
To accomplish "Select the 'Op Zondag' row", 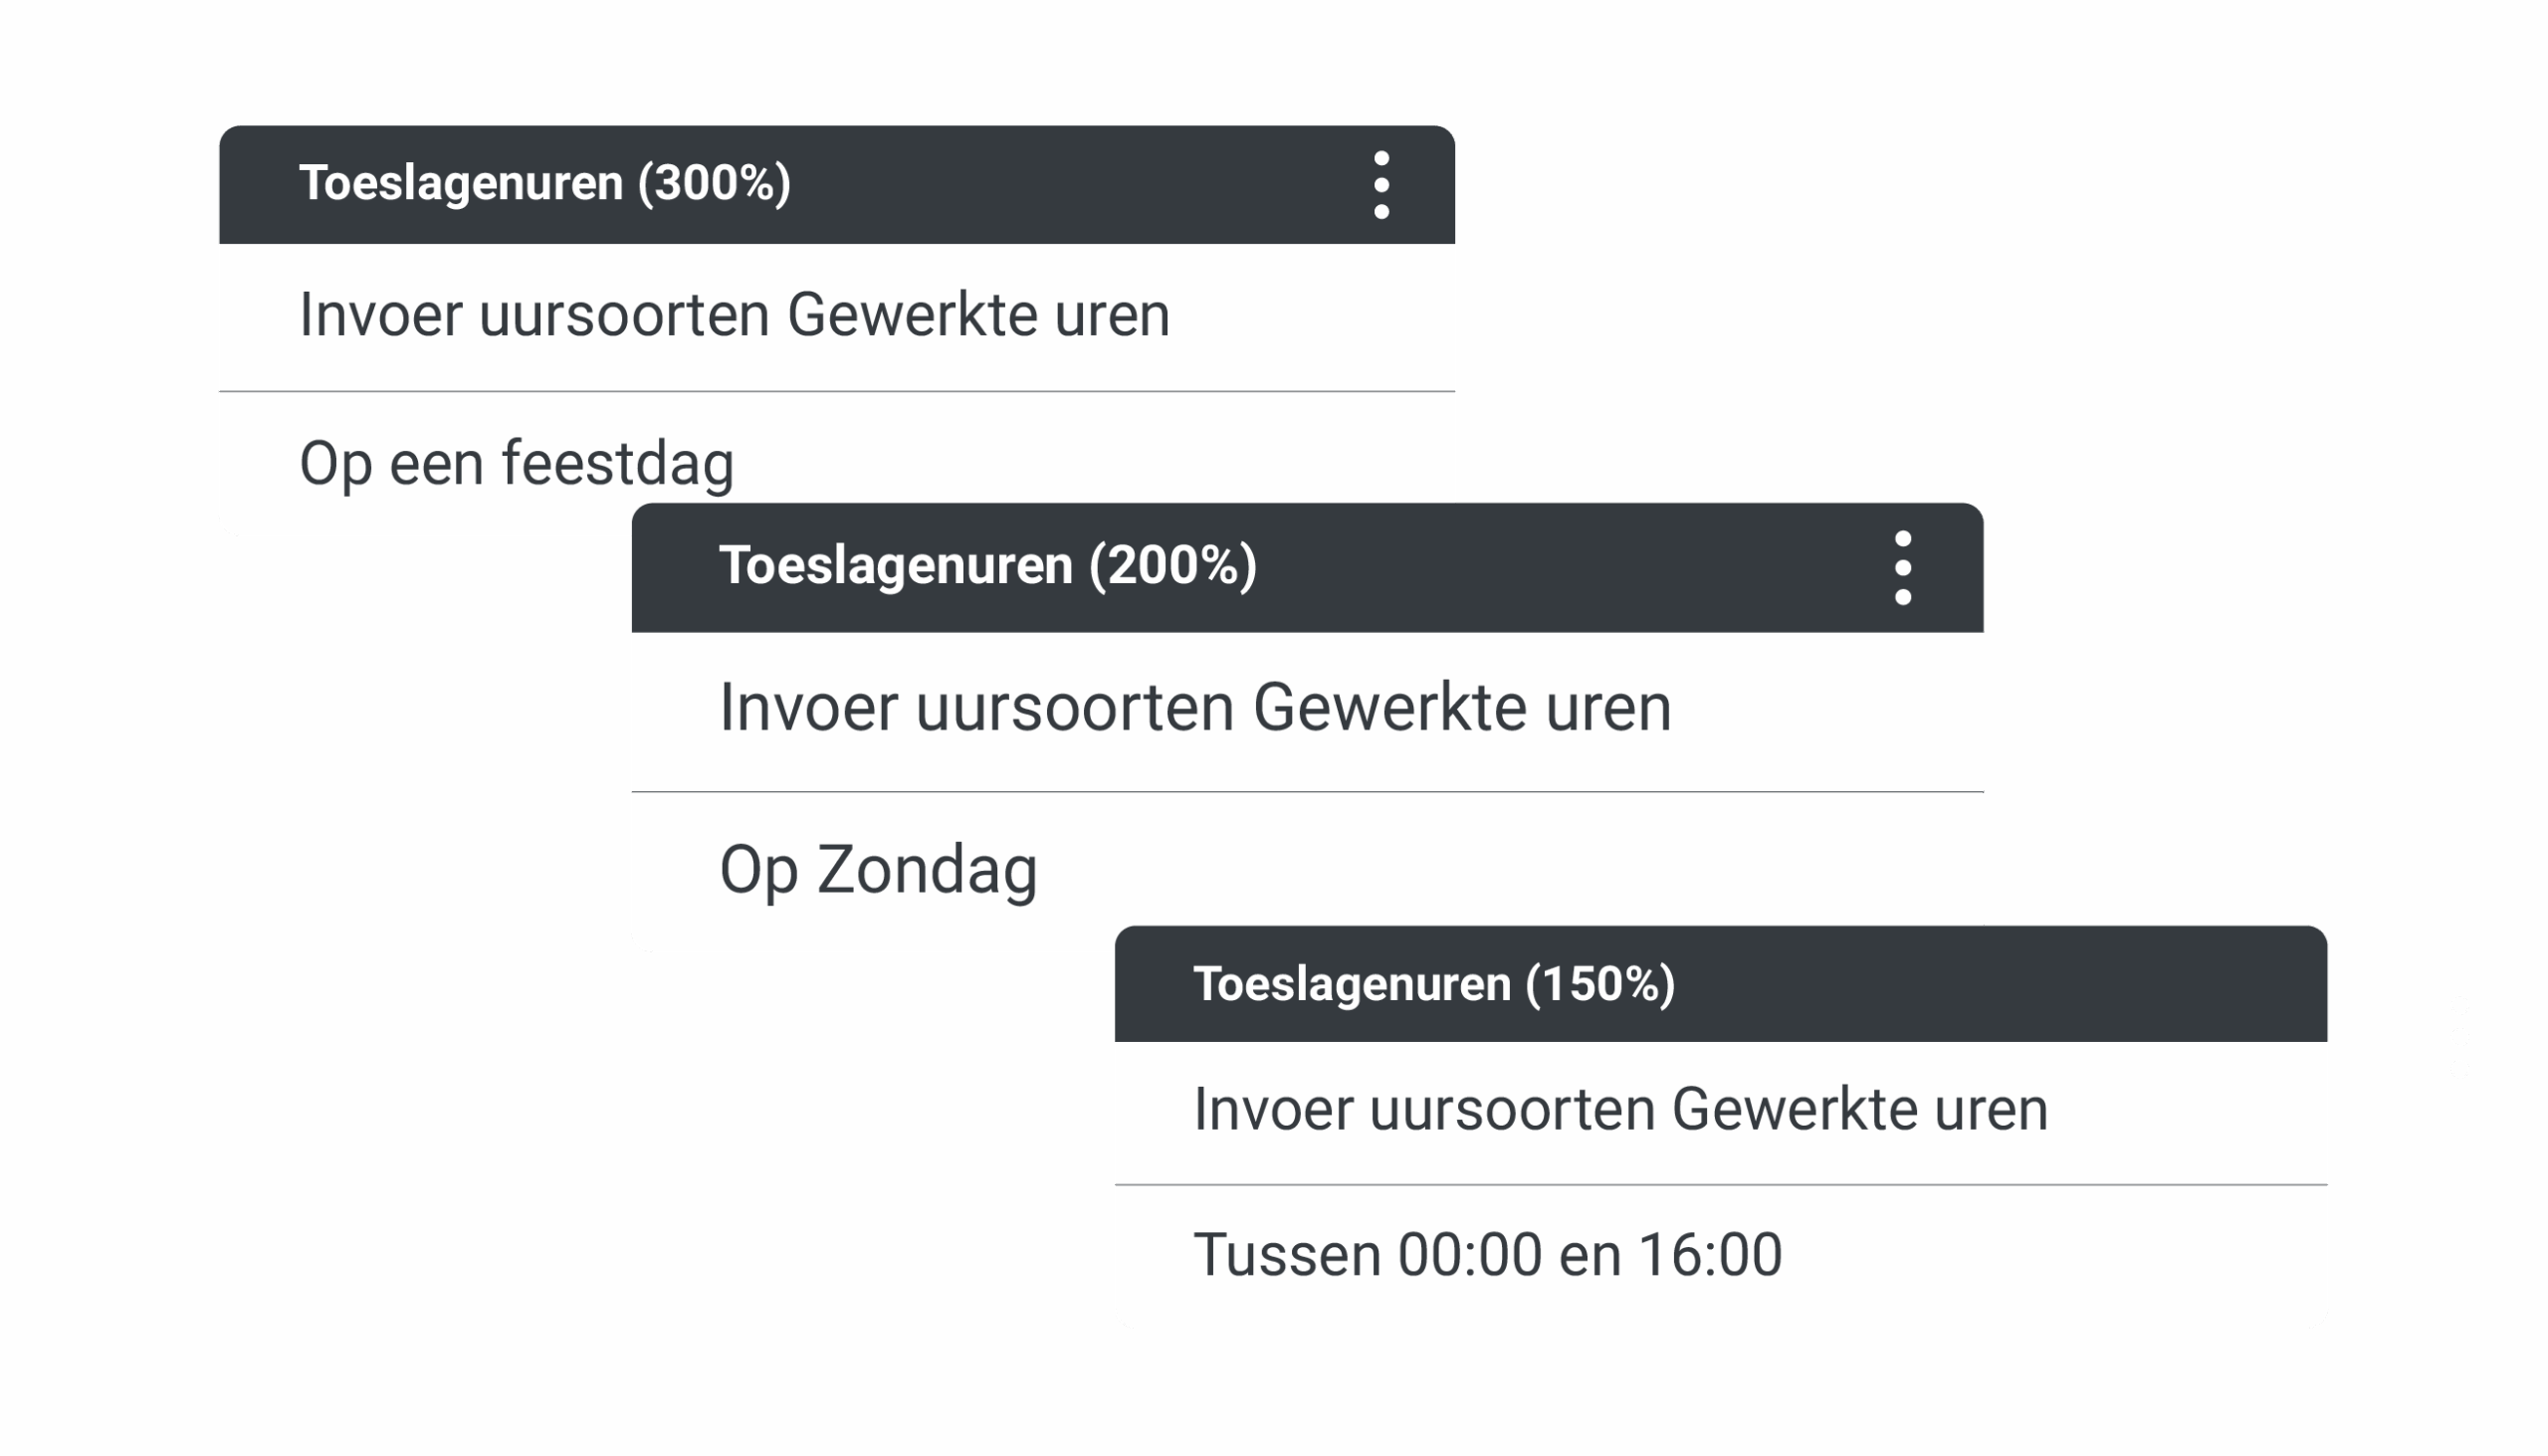I will 878,870.
